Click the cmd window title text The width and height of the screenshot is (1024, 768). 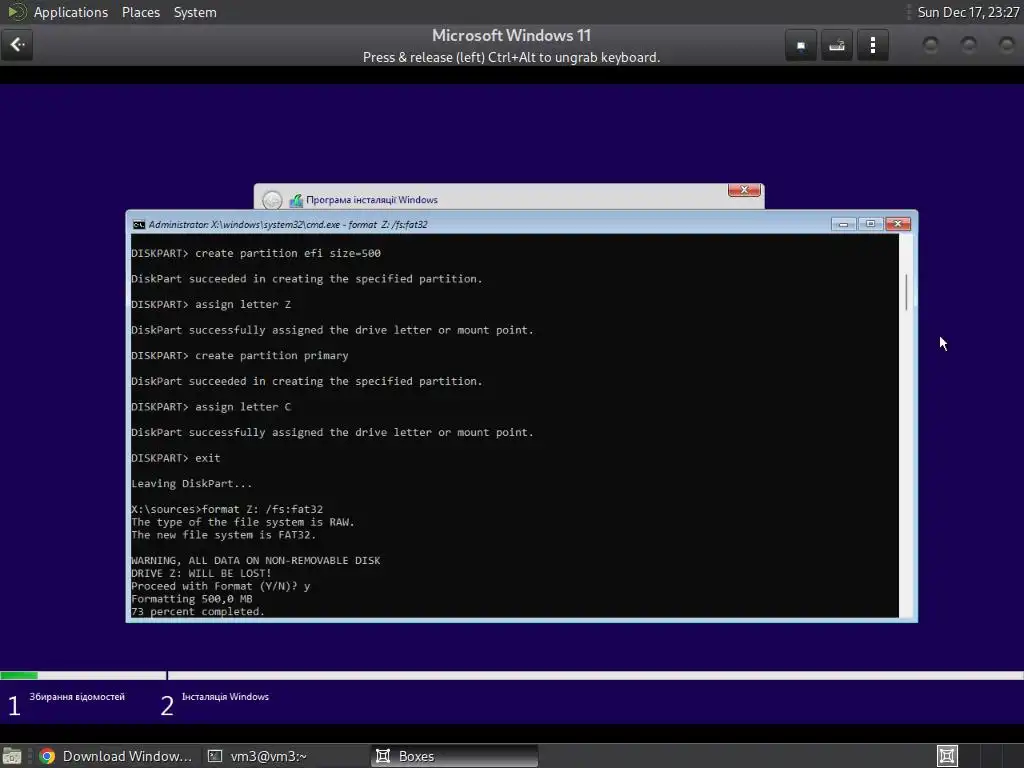288,225
